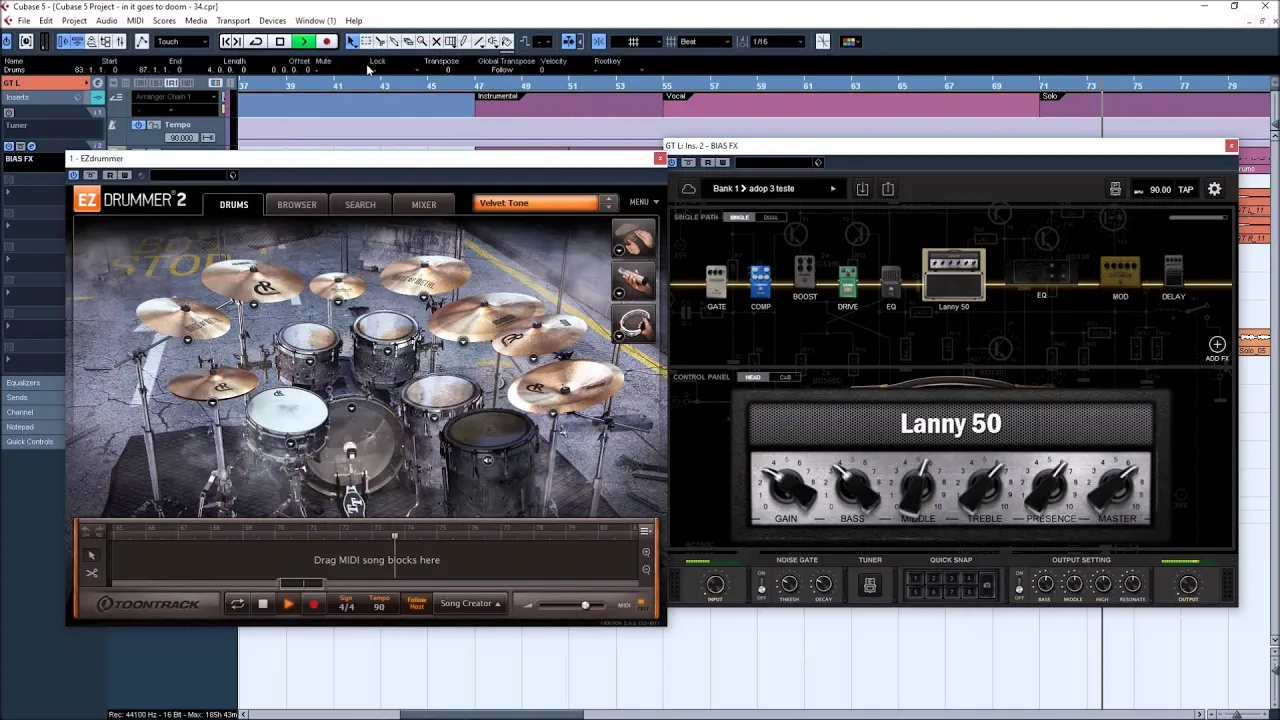
Task: Open the File menu
Action: click(x=23, y=20)
